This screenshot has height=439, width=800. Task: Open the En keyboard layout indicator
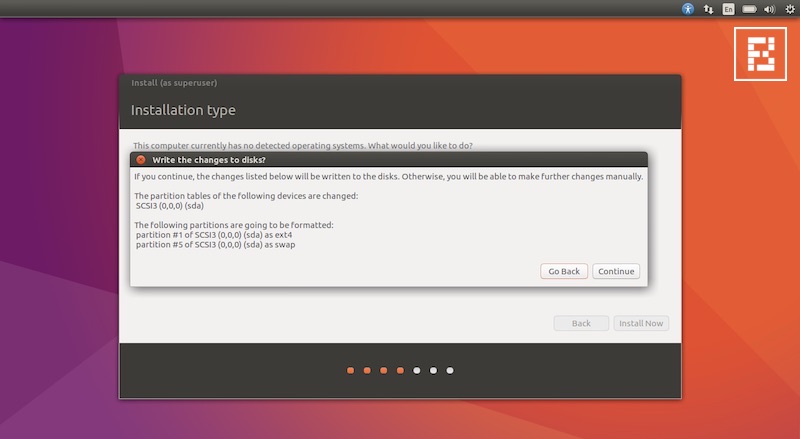(729, 8)
